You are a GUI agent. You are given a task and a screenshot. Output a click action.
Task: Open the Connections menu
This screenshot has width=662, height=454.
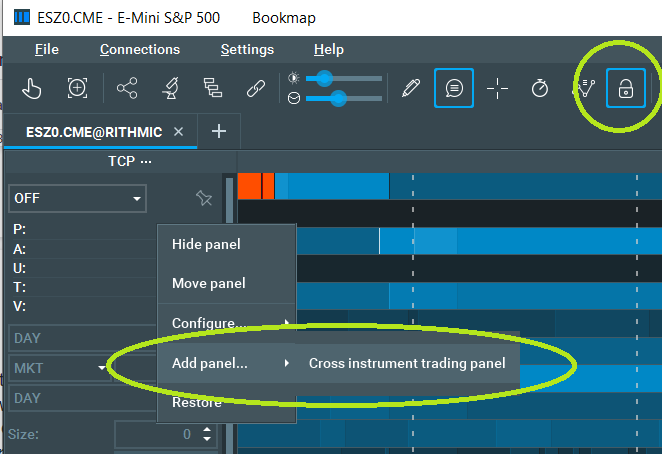tap(140, 49)
